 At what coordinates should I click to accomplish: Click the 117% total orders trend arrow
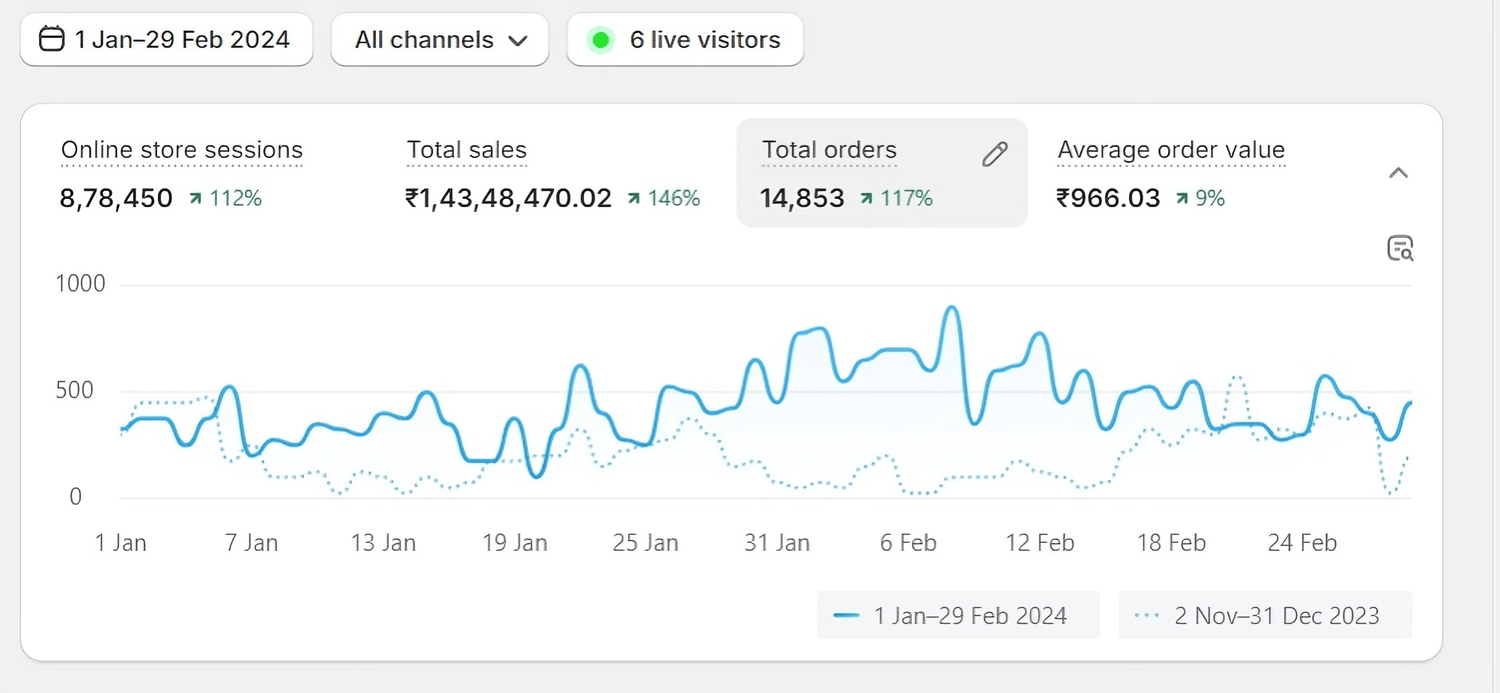point(866,199)
